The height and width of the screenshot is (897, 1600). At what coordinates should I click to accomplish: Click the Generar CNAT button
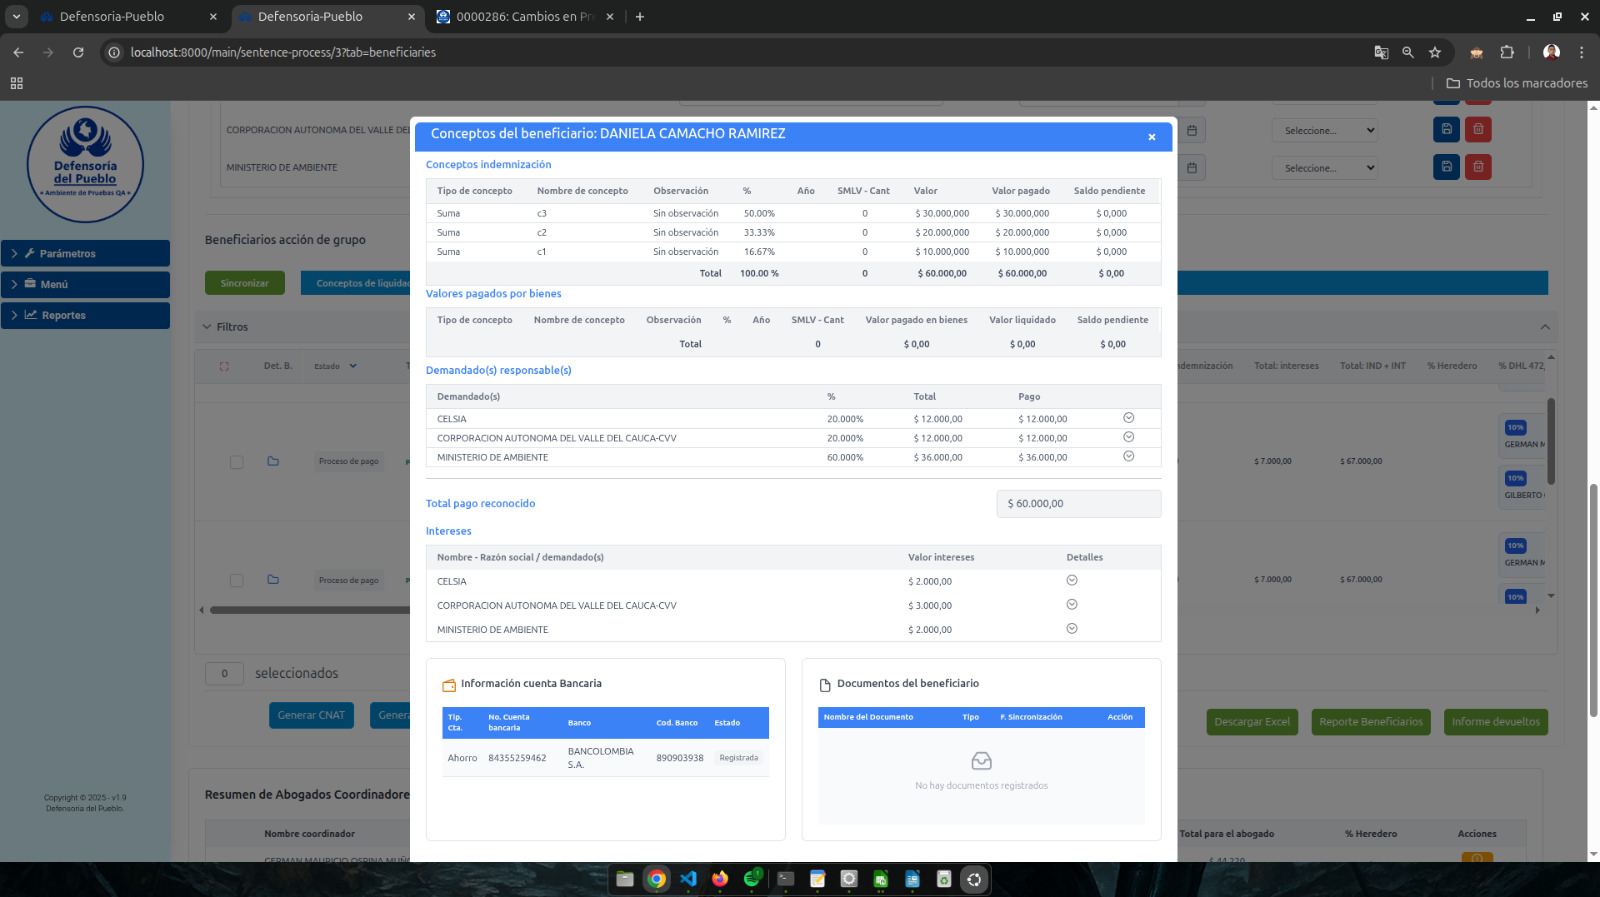[x=311, y=715]
